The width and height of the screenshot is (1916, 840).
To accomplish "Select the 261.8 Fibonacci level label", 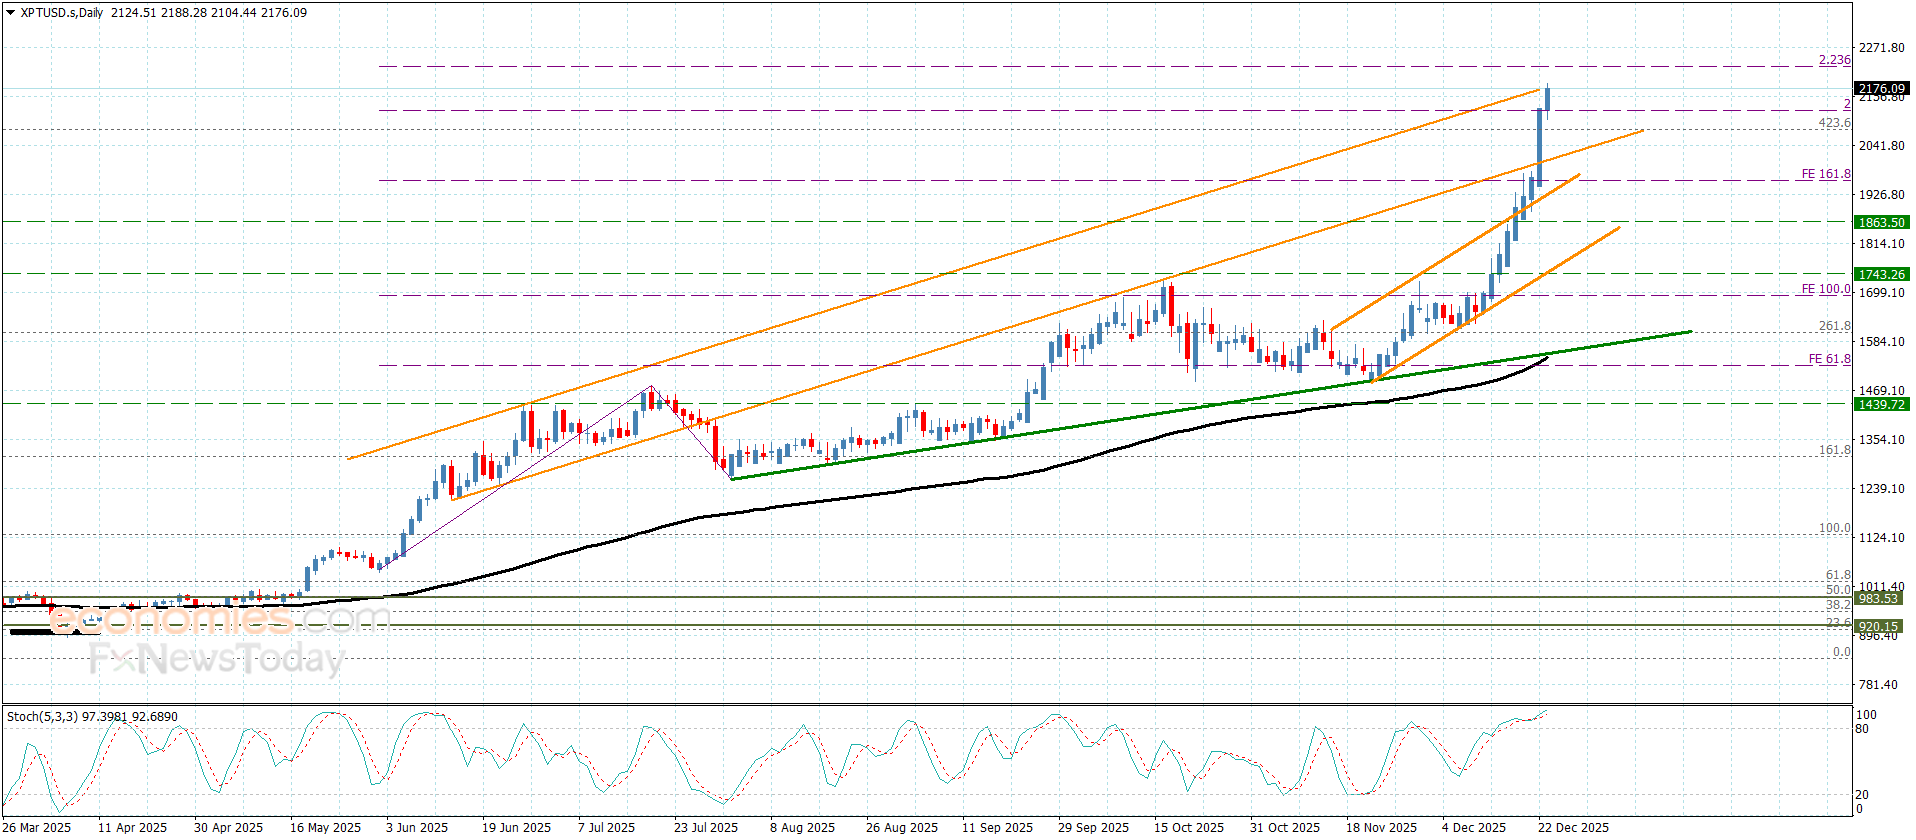I will point(1834,326).
